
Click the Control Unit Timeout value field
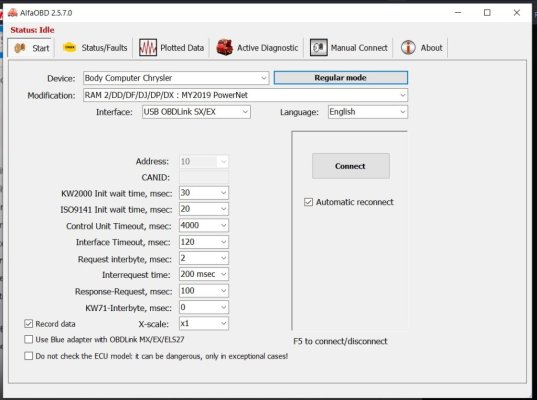coord(204,225)
